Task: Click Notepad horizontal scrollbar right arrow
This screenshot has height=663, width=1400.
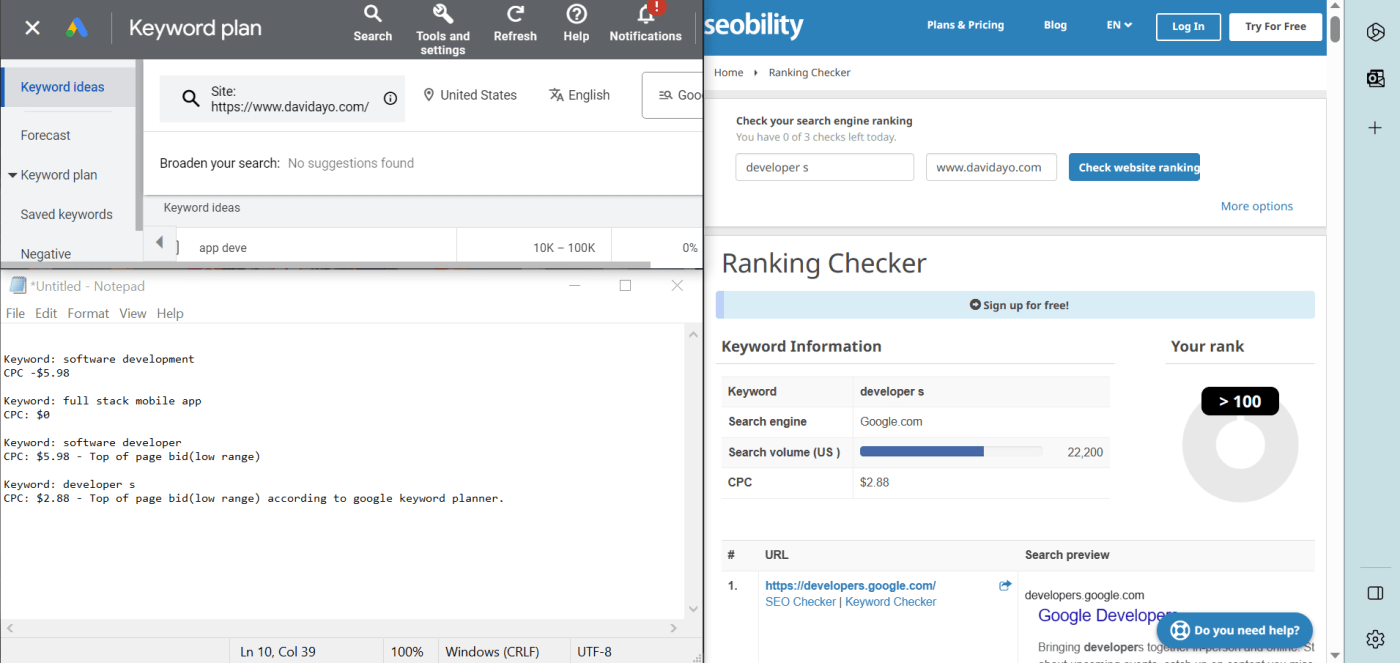Action: [x=675, y=628]
